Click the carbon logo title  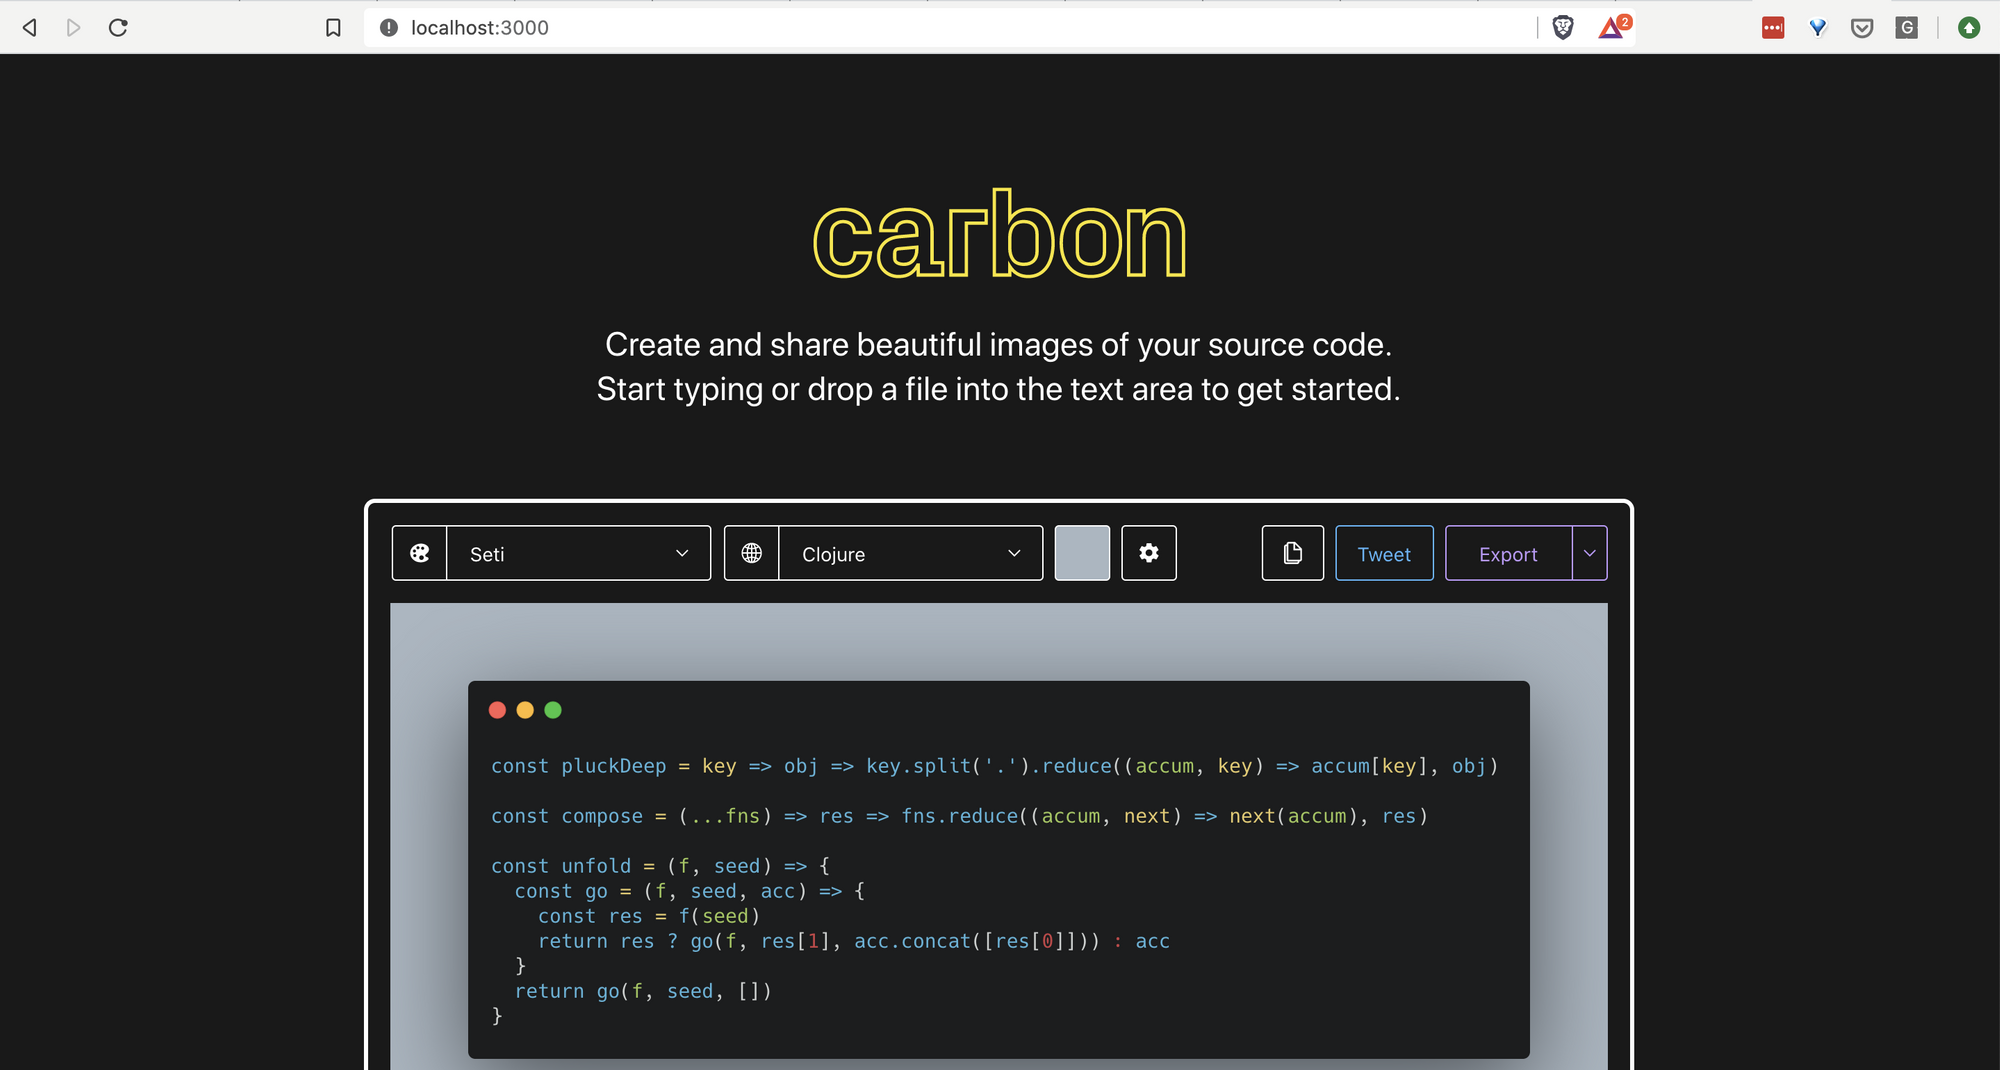(999, 235)
